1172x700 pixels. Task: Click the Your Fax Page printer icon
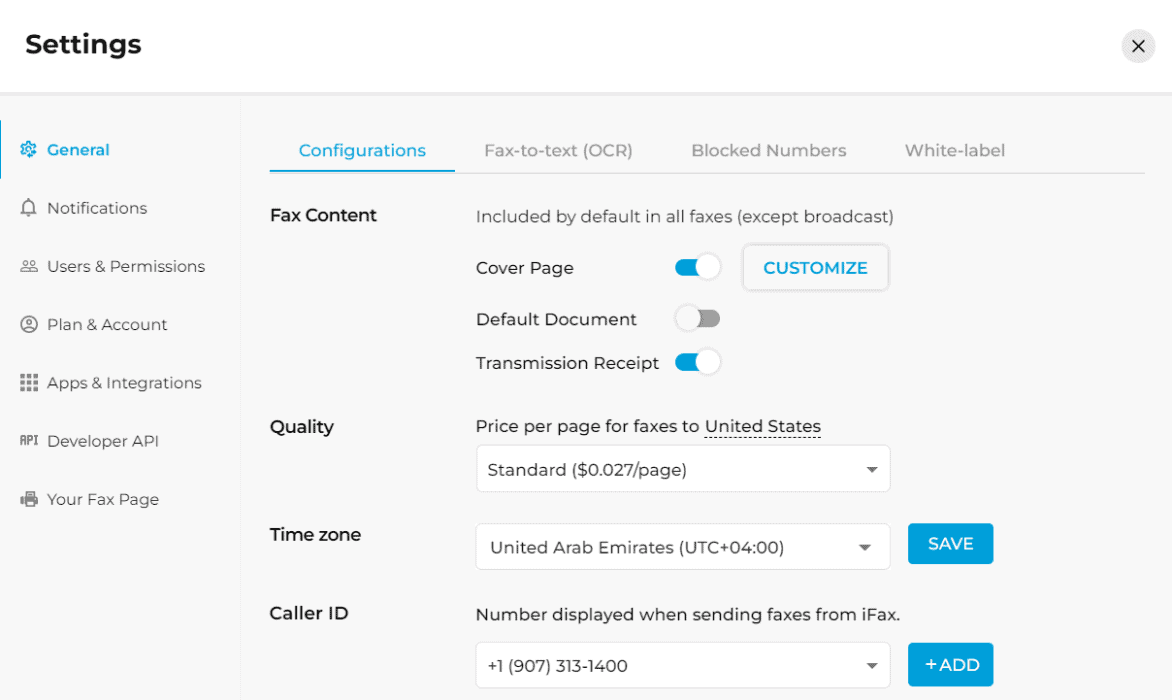point(28,499)
